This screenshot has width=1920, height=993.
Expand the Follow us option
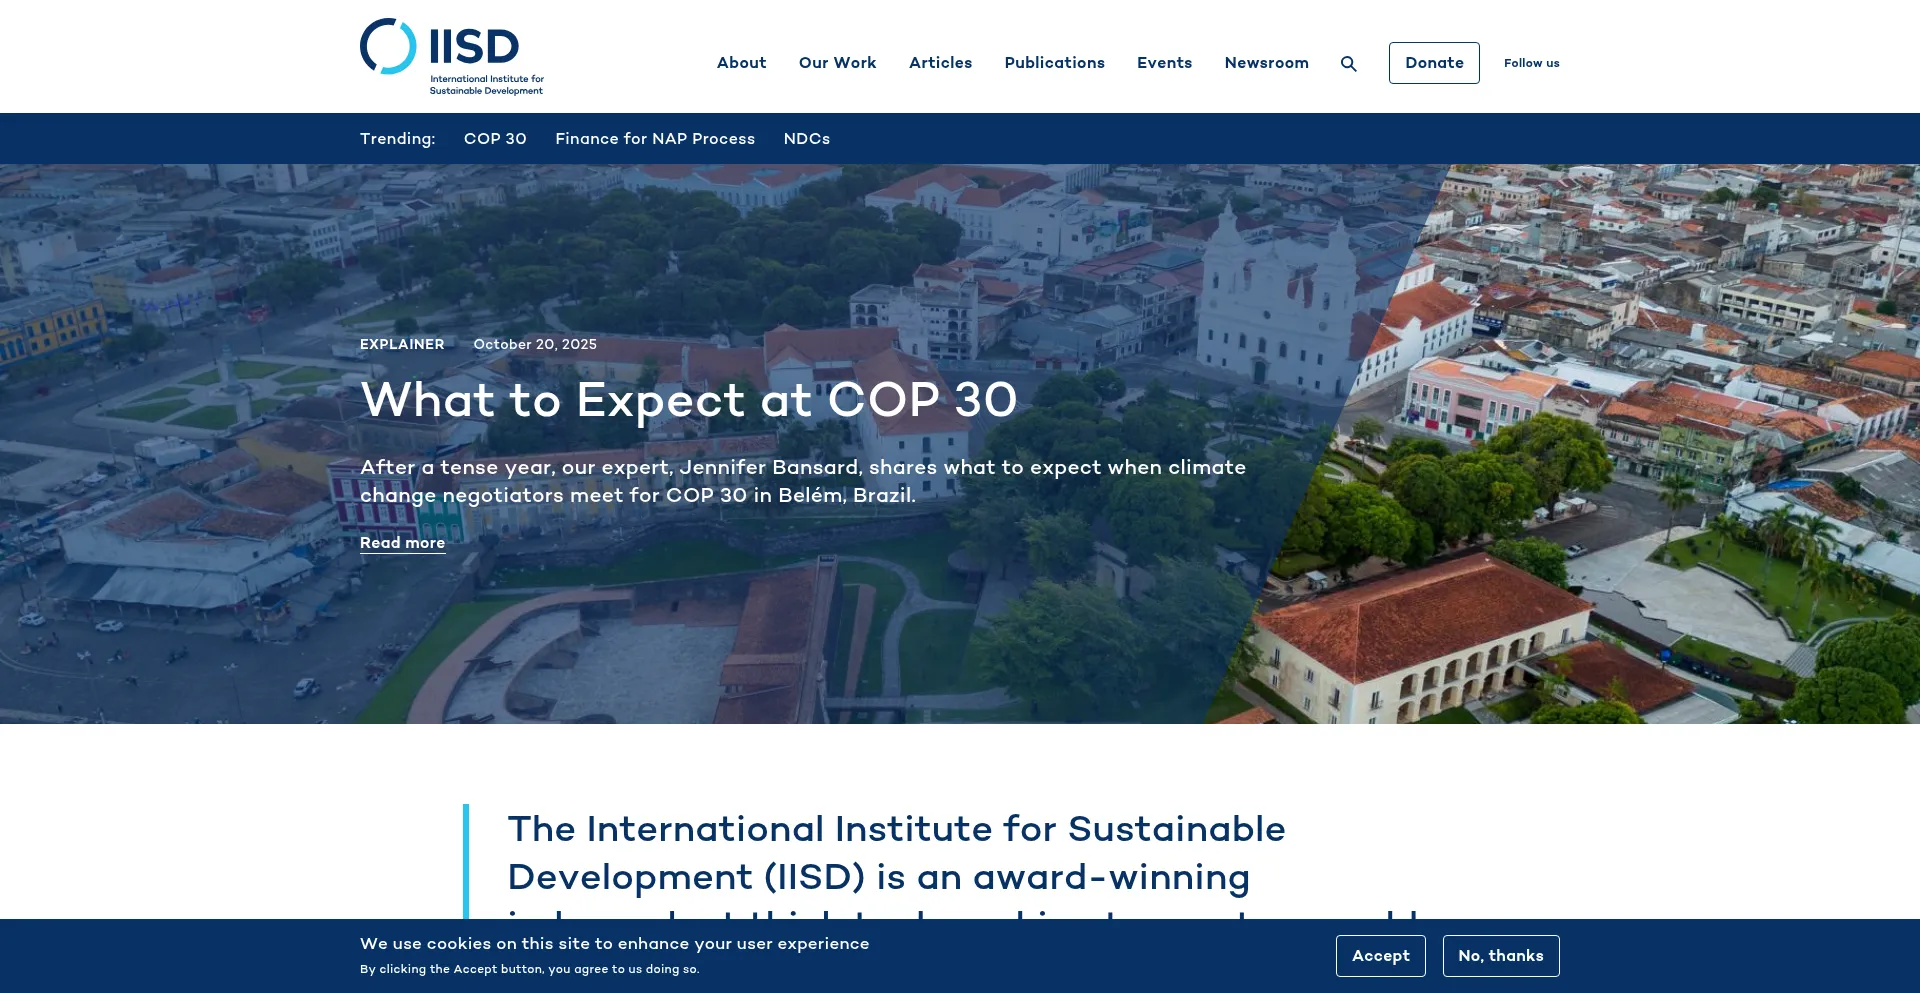tap(1531, 63)
